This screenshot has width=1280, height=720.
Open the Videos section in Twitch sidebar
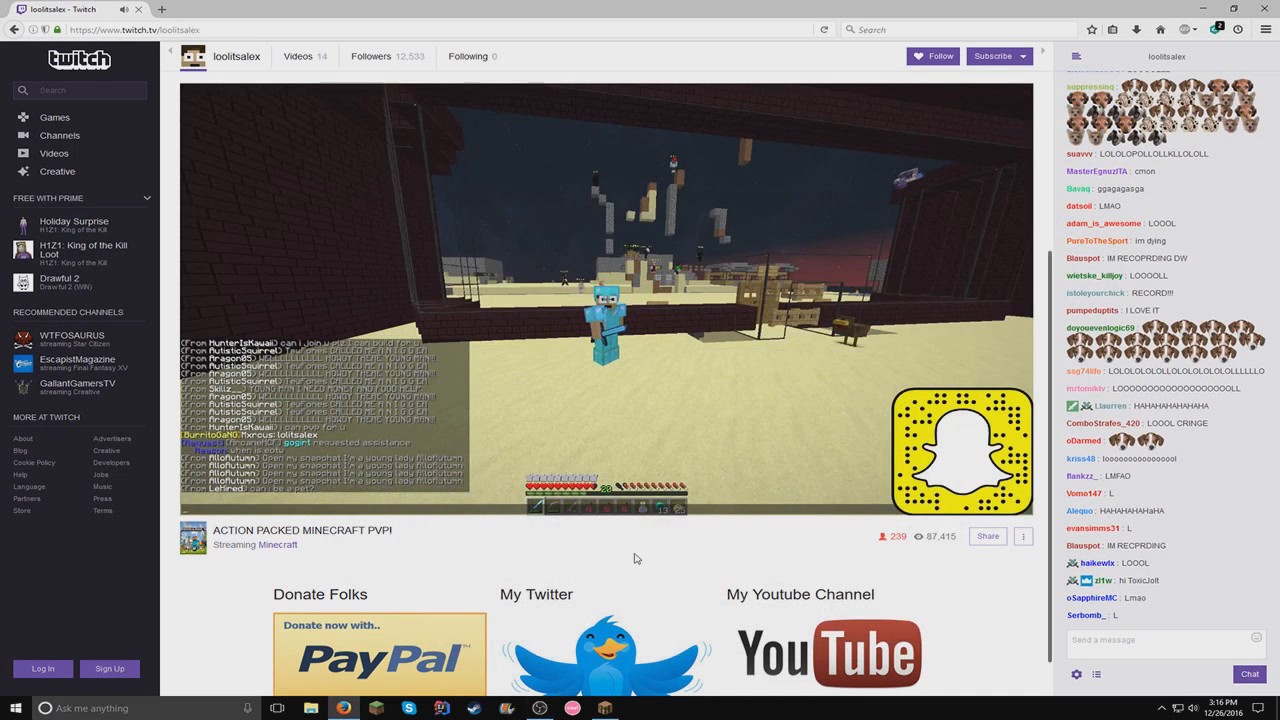[x=54, y=153]
